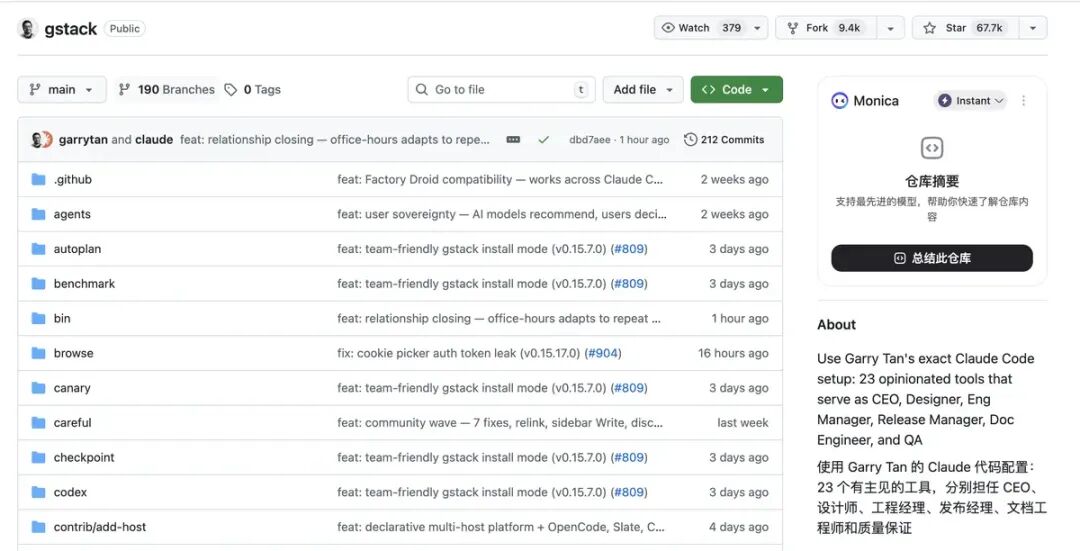The height and width of the screenshot is (551, 1080).
Task: Open the main branch selector
Action: click(61, 90)
